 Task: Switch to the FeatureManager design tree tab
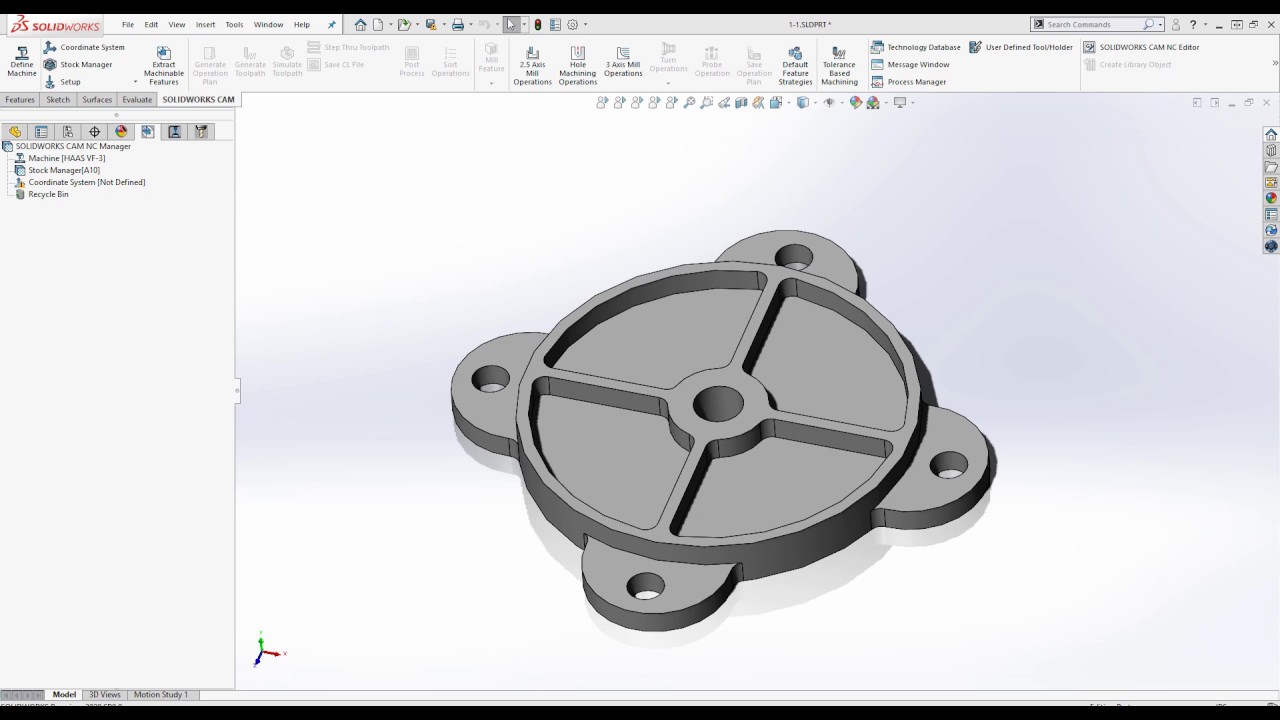coord(15,131)
